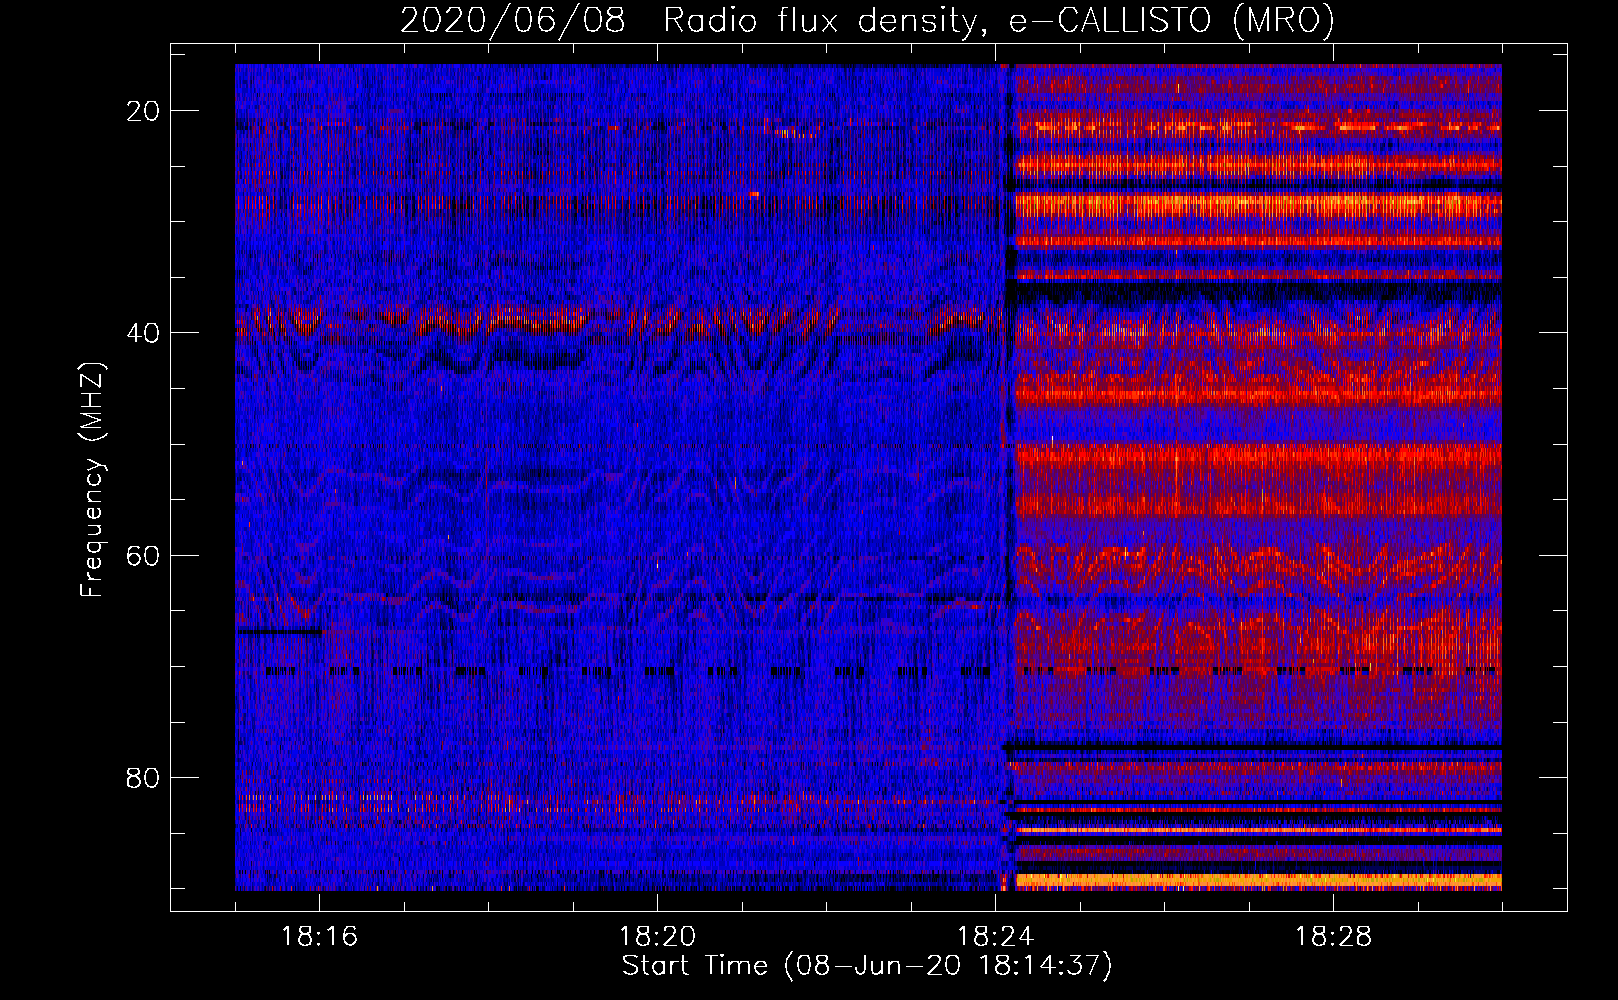Viewport: 1618px width, 1000px height.
Task: Click the plot title '2020/06/08 Radio flux density'
Action: coord(866,20)
